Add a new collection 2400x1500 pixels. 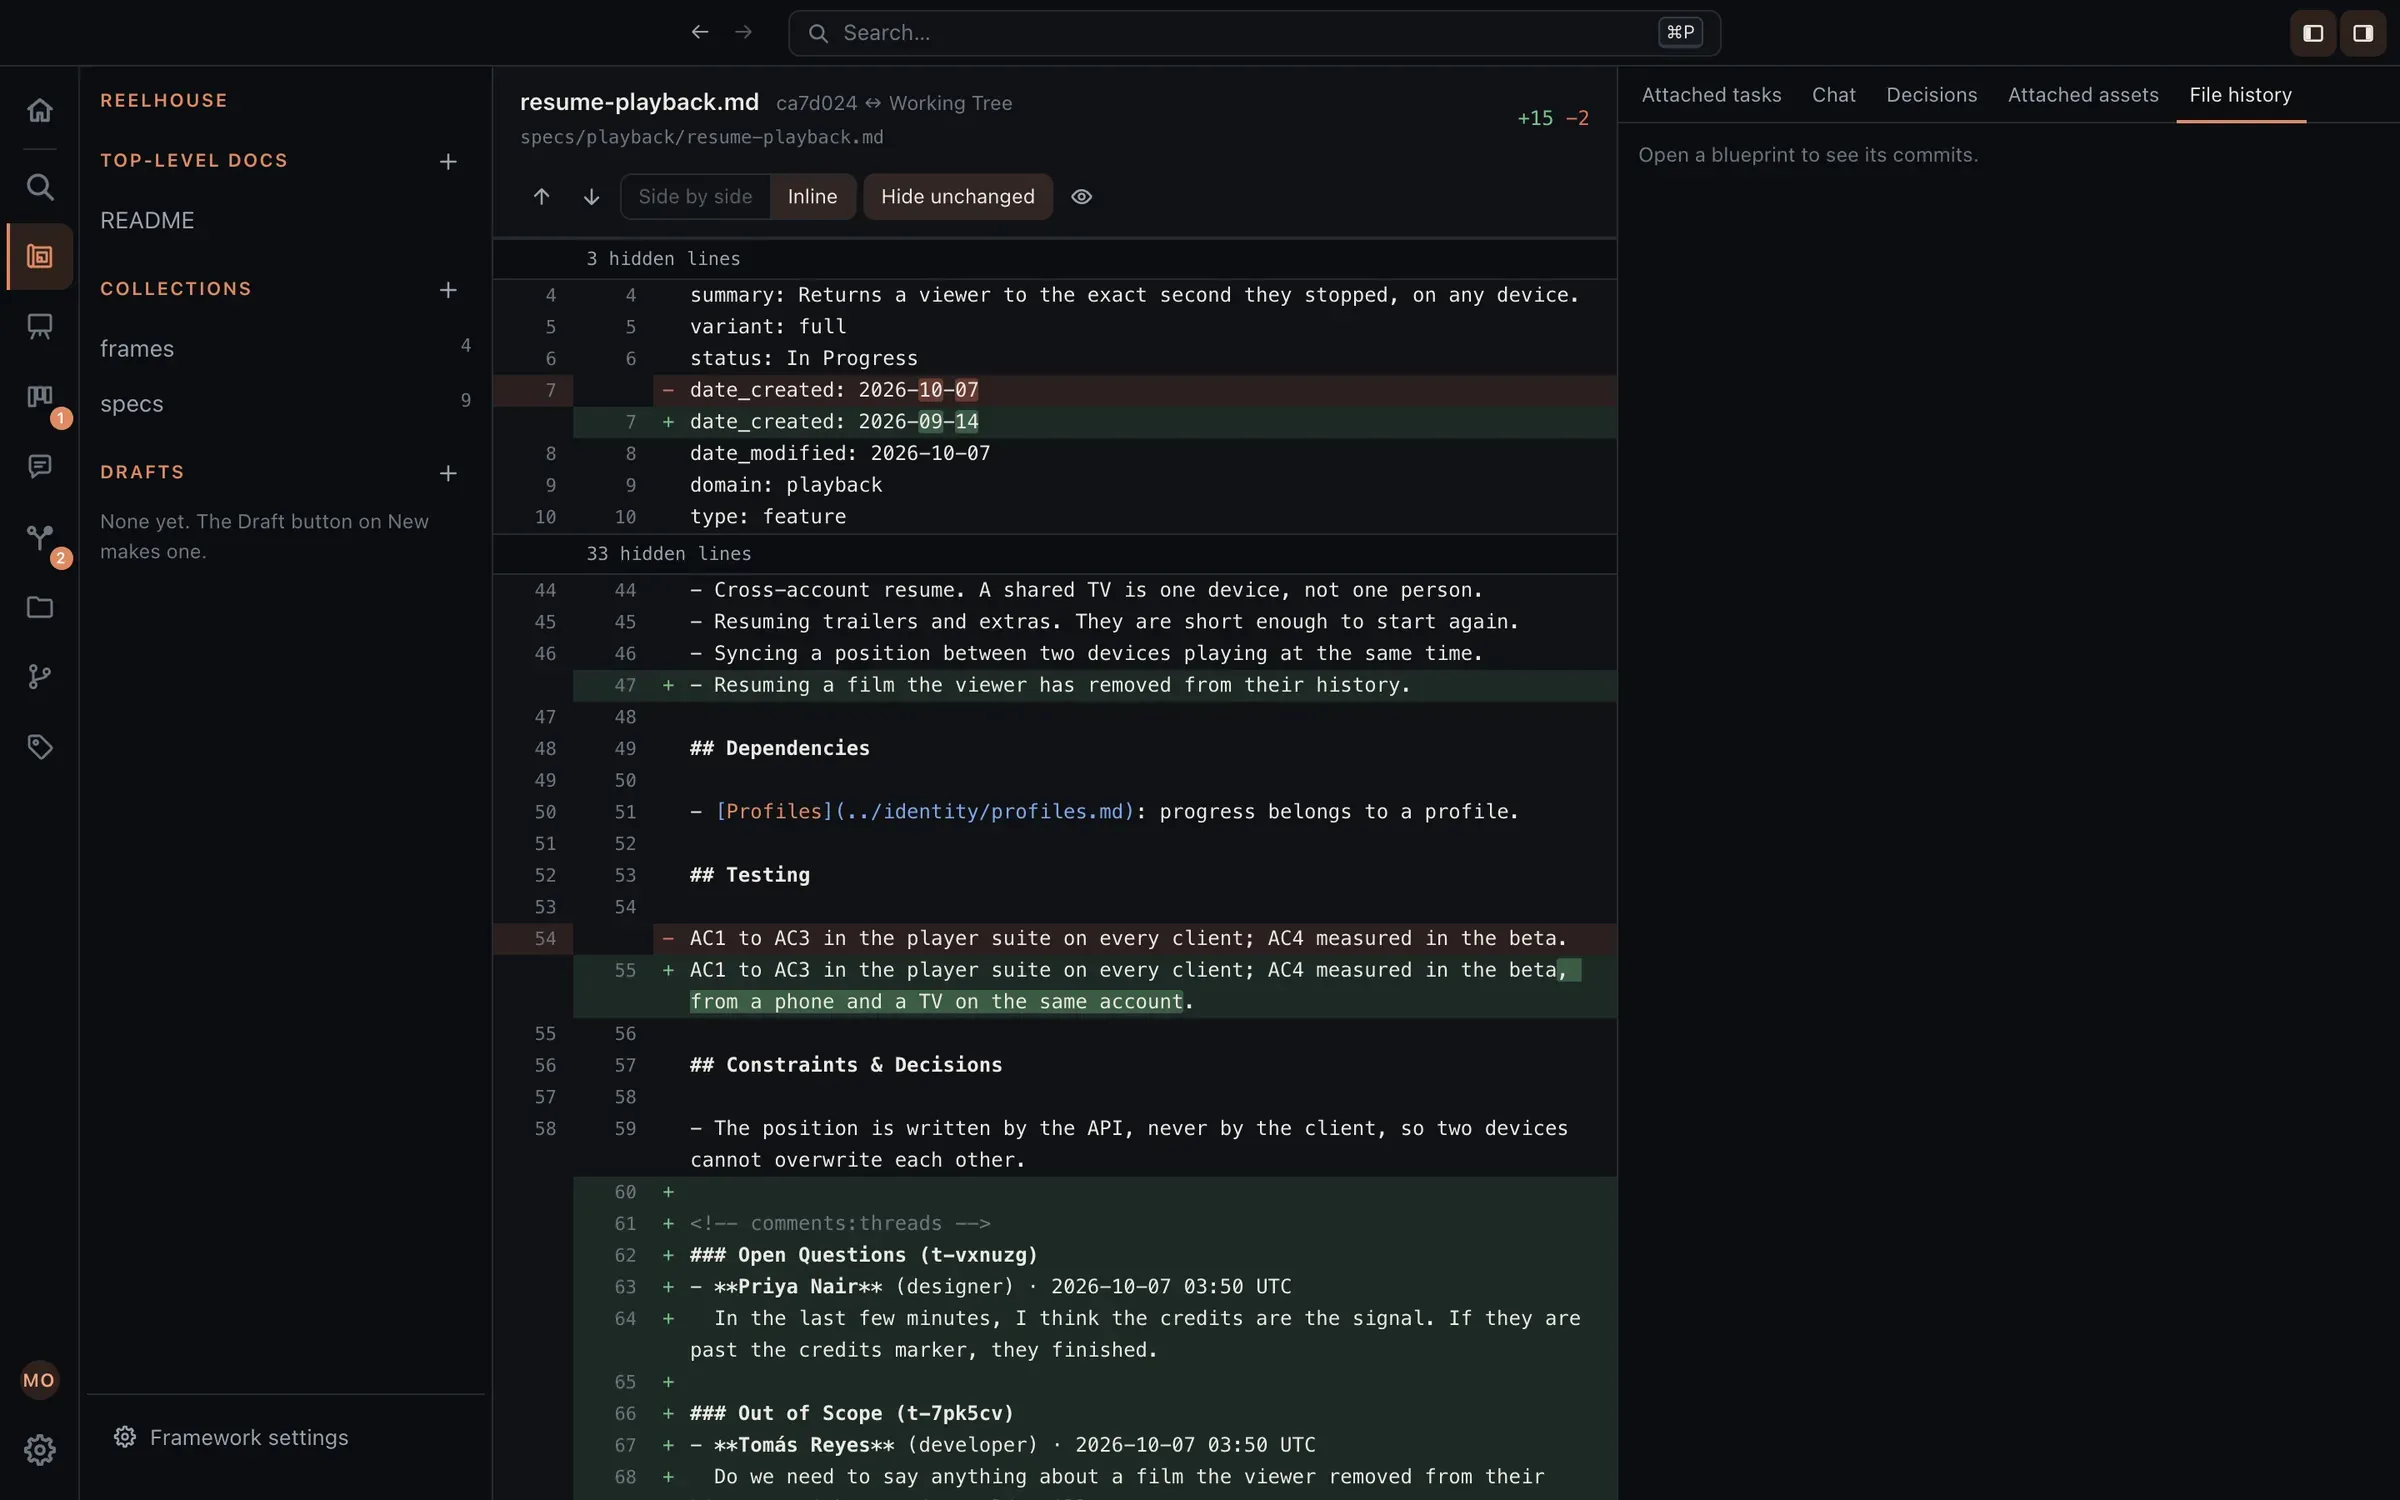tap(448, 290)
